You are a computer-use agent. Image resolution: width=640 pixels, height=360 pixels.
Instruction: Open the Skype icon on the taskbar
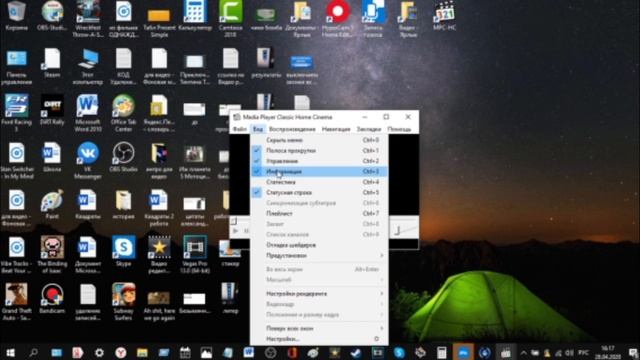(399, 353)
